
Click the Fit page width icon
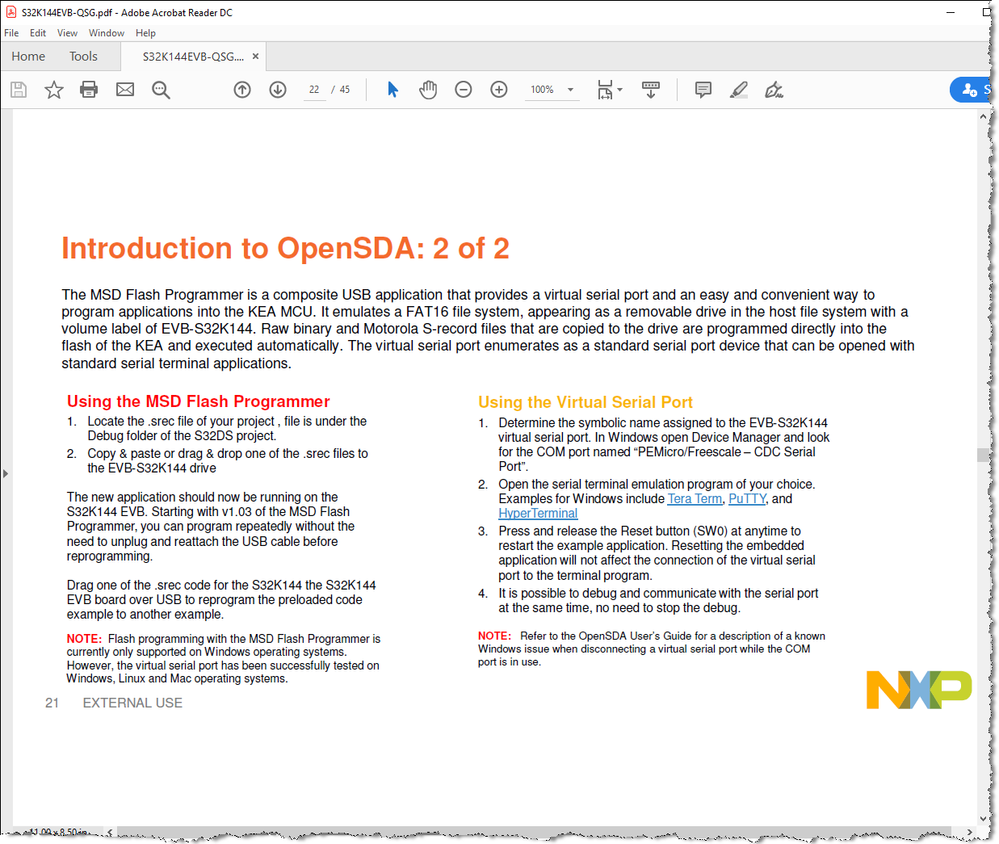[605, 90]
